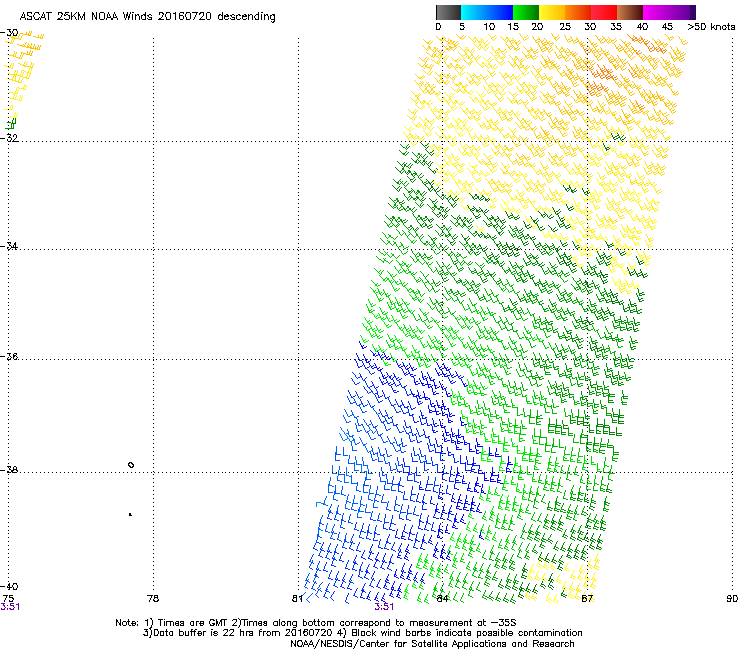Select the dark purple 45-50 knots segment
This screenshot has height=650, width=740.
click(x=682, y=12)
